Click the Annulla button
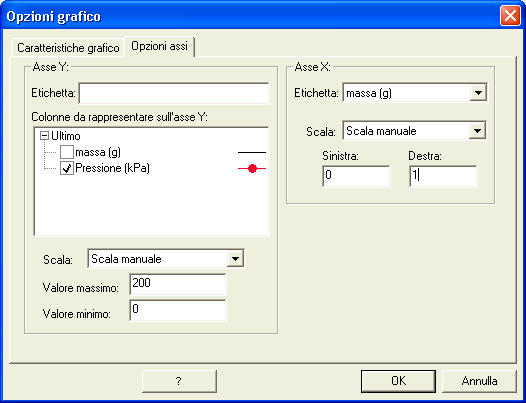The image size is (526, 403). pyautogui.click(x=479, y=381)
